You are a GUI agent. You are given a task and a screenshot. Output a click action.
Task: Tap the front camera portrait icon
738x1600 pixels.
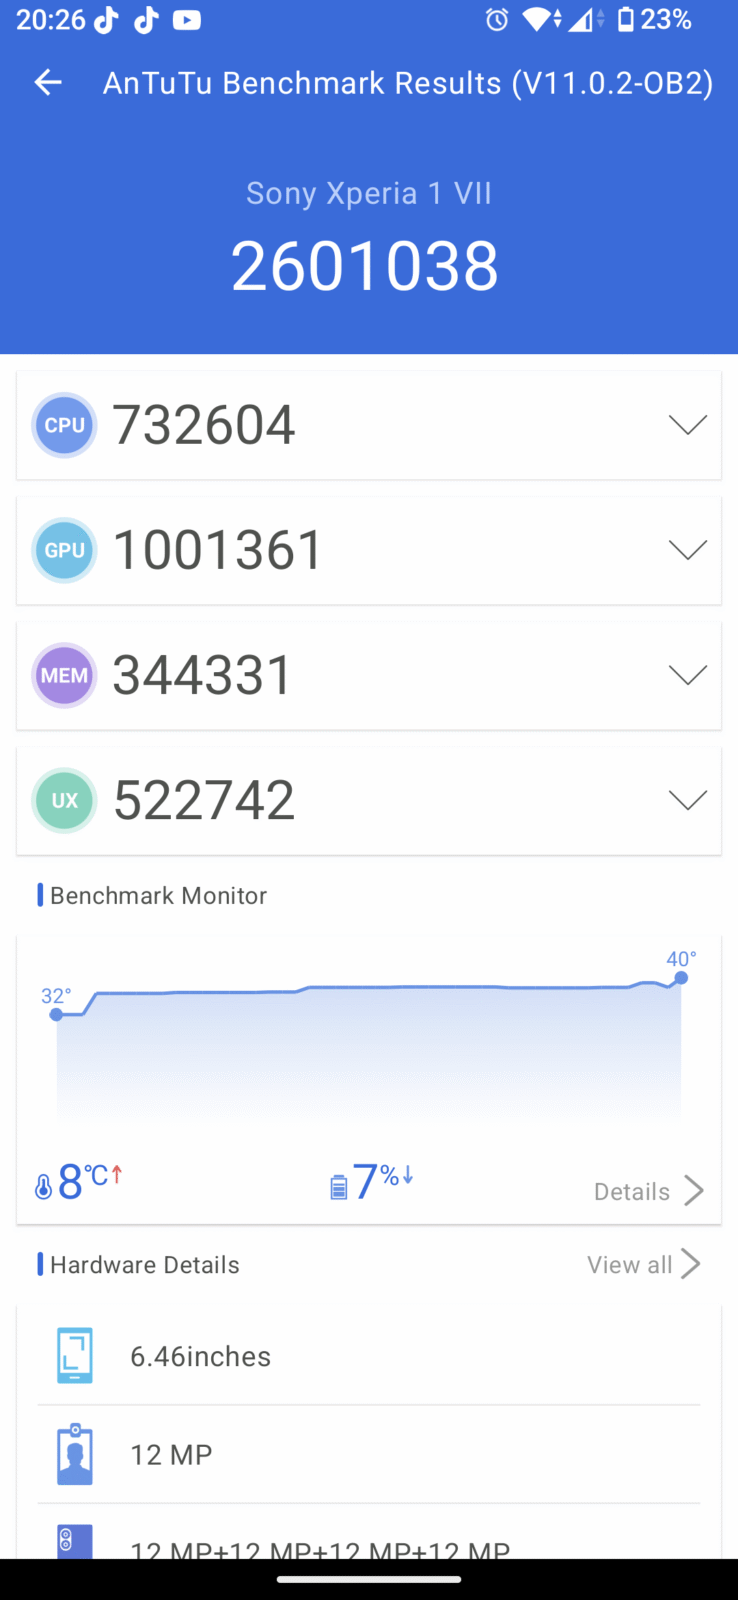coord(75,1455)
